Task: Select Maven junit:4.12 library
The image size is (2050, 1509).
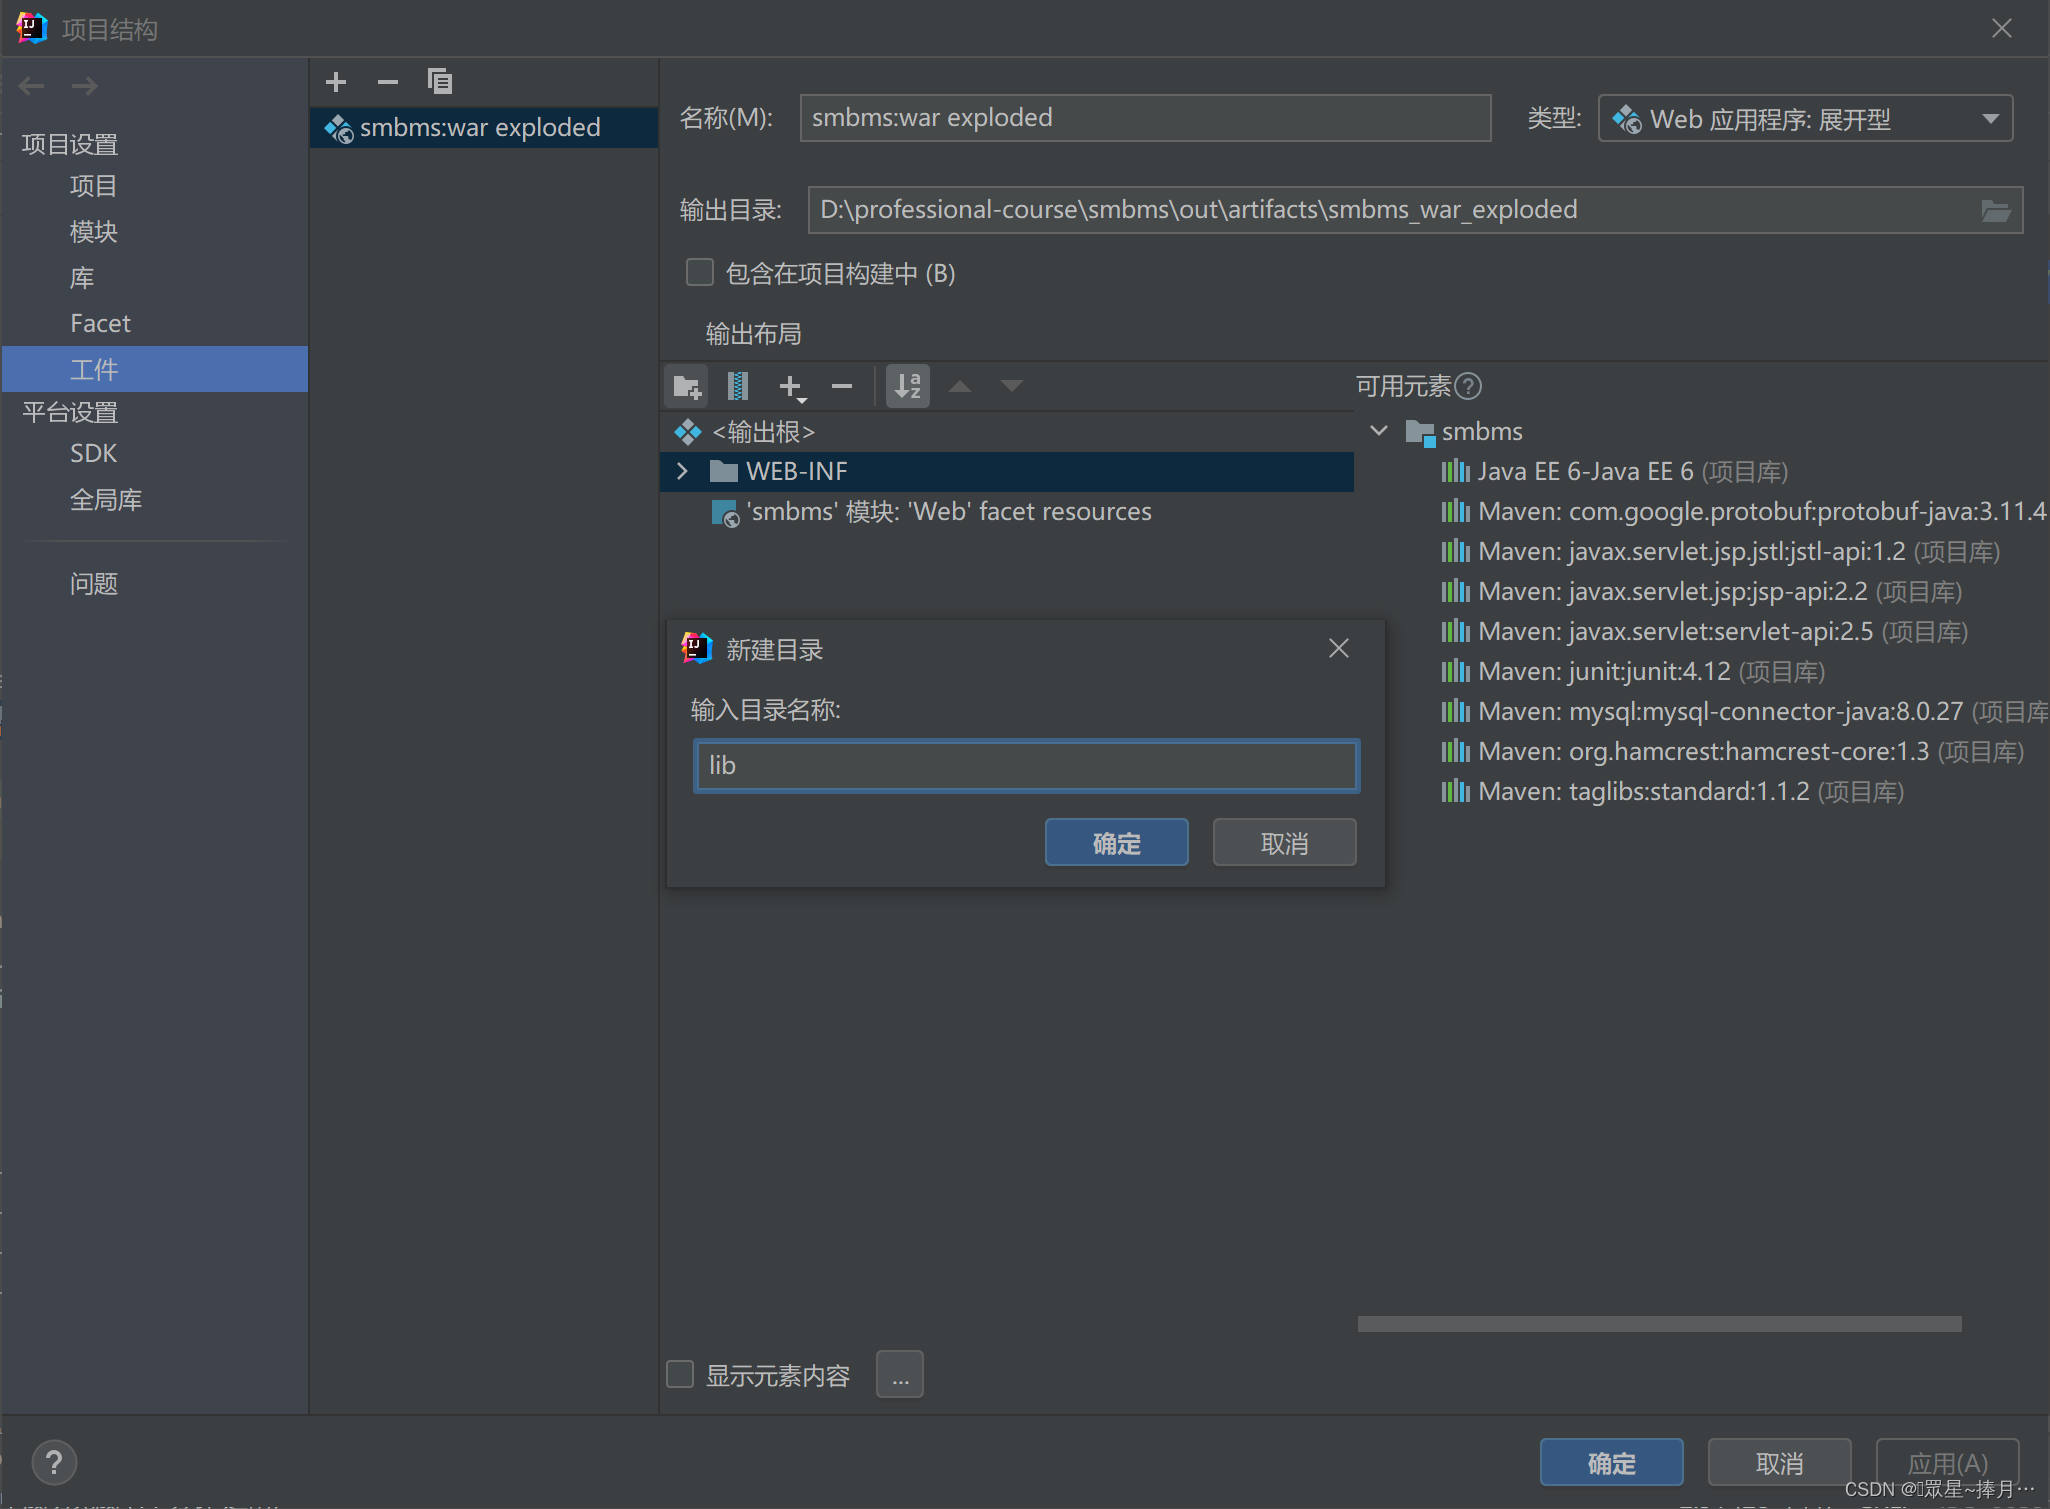Action: point(1634,671)
